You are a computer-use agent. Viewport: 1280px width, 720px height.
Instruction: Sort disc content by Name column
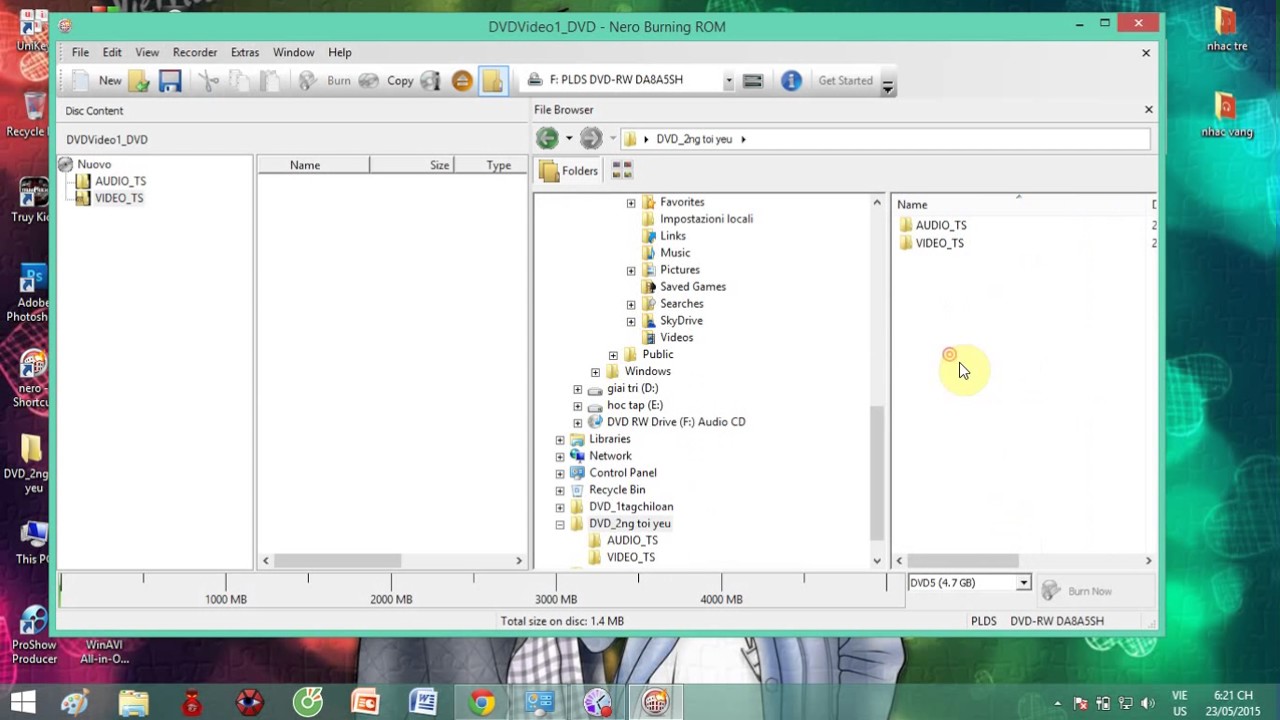click(x=313, y=165)
